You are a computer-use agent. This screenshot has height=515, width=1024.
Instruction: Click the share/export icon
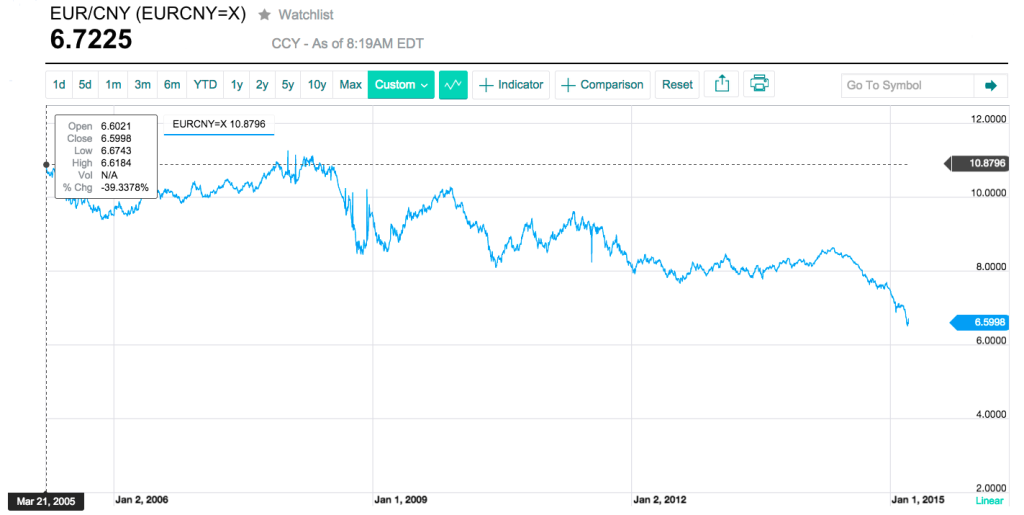click(x=722, y=84)
